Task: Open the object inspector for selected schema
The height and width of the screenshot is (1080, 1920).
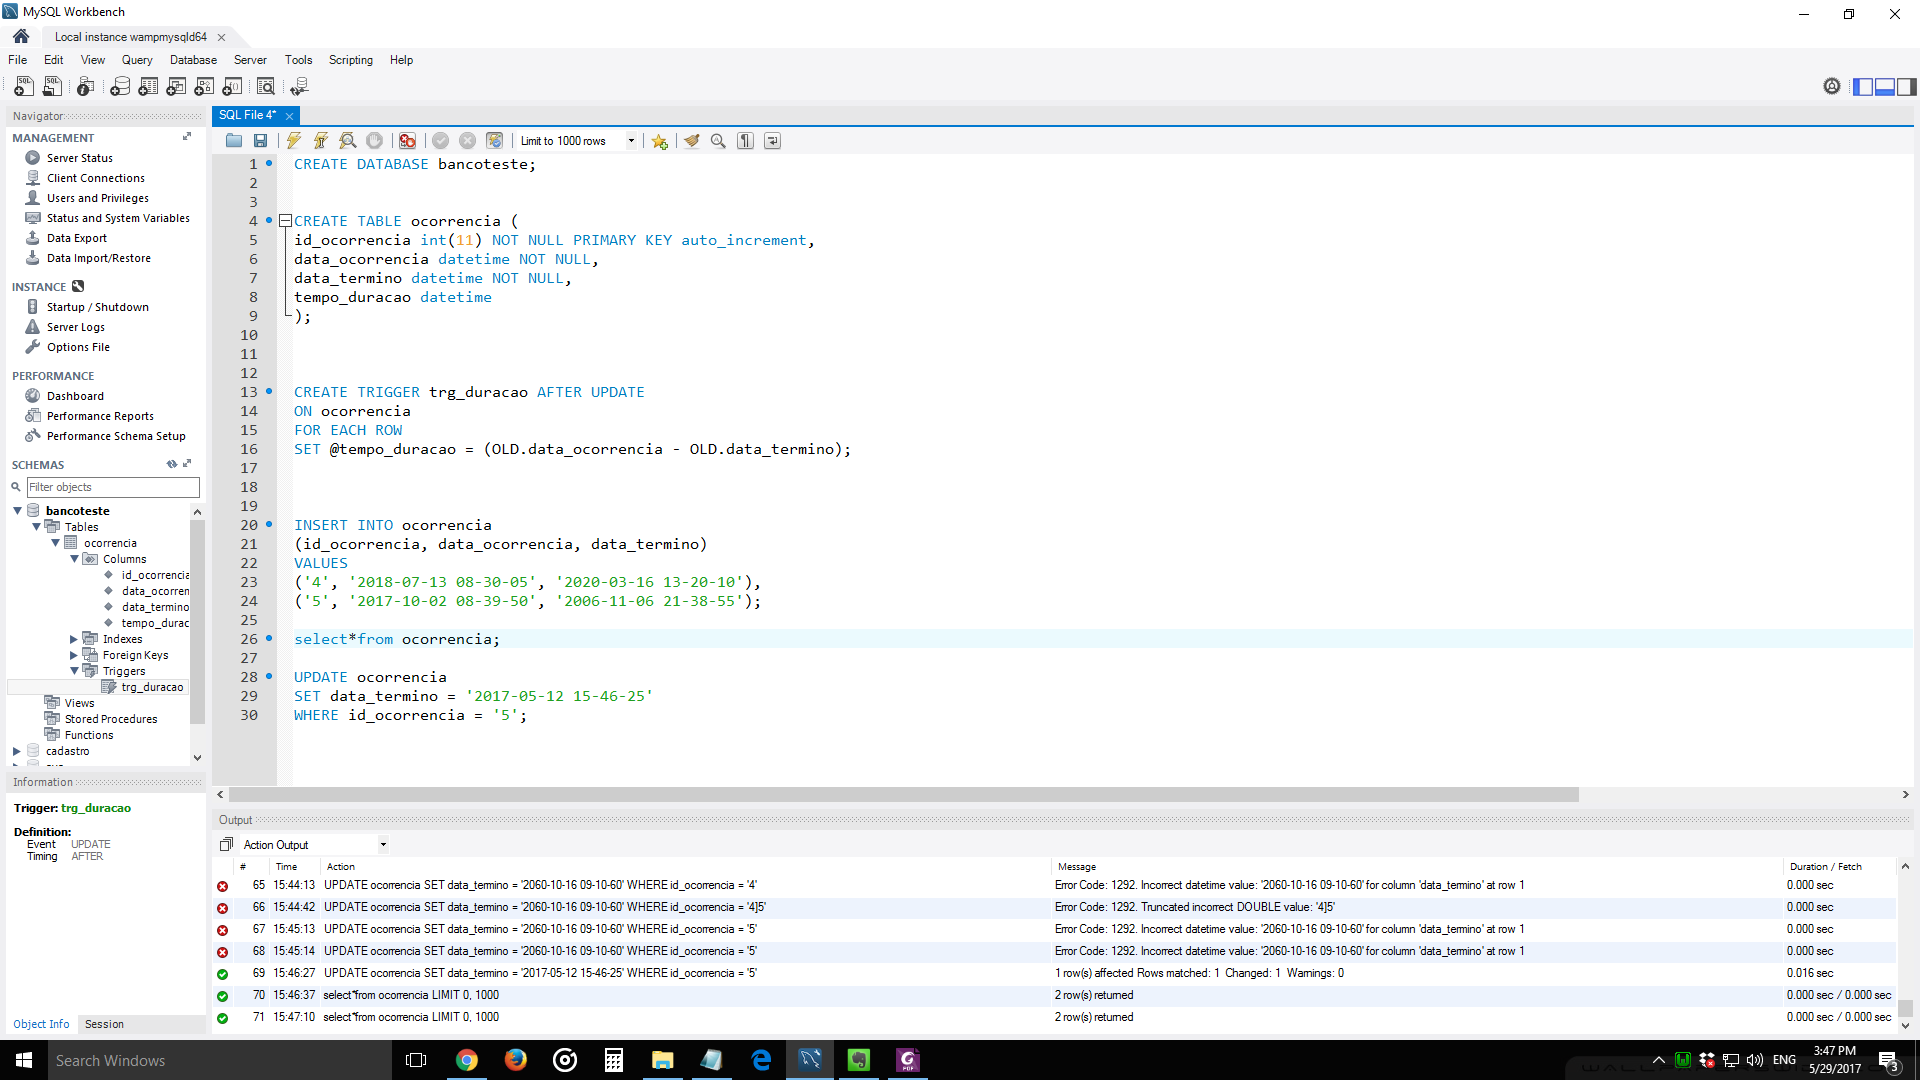Action: point(86,87)
